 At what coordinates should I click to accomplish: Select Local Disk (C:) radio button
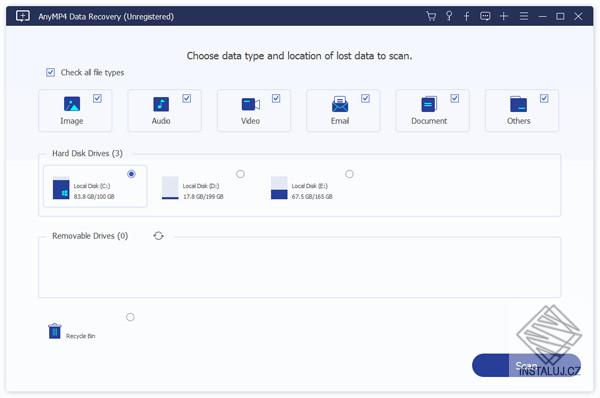pyautogui.click(x=131, y=174)
